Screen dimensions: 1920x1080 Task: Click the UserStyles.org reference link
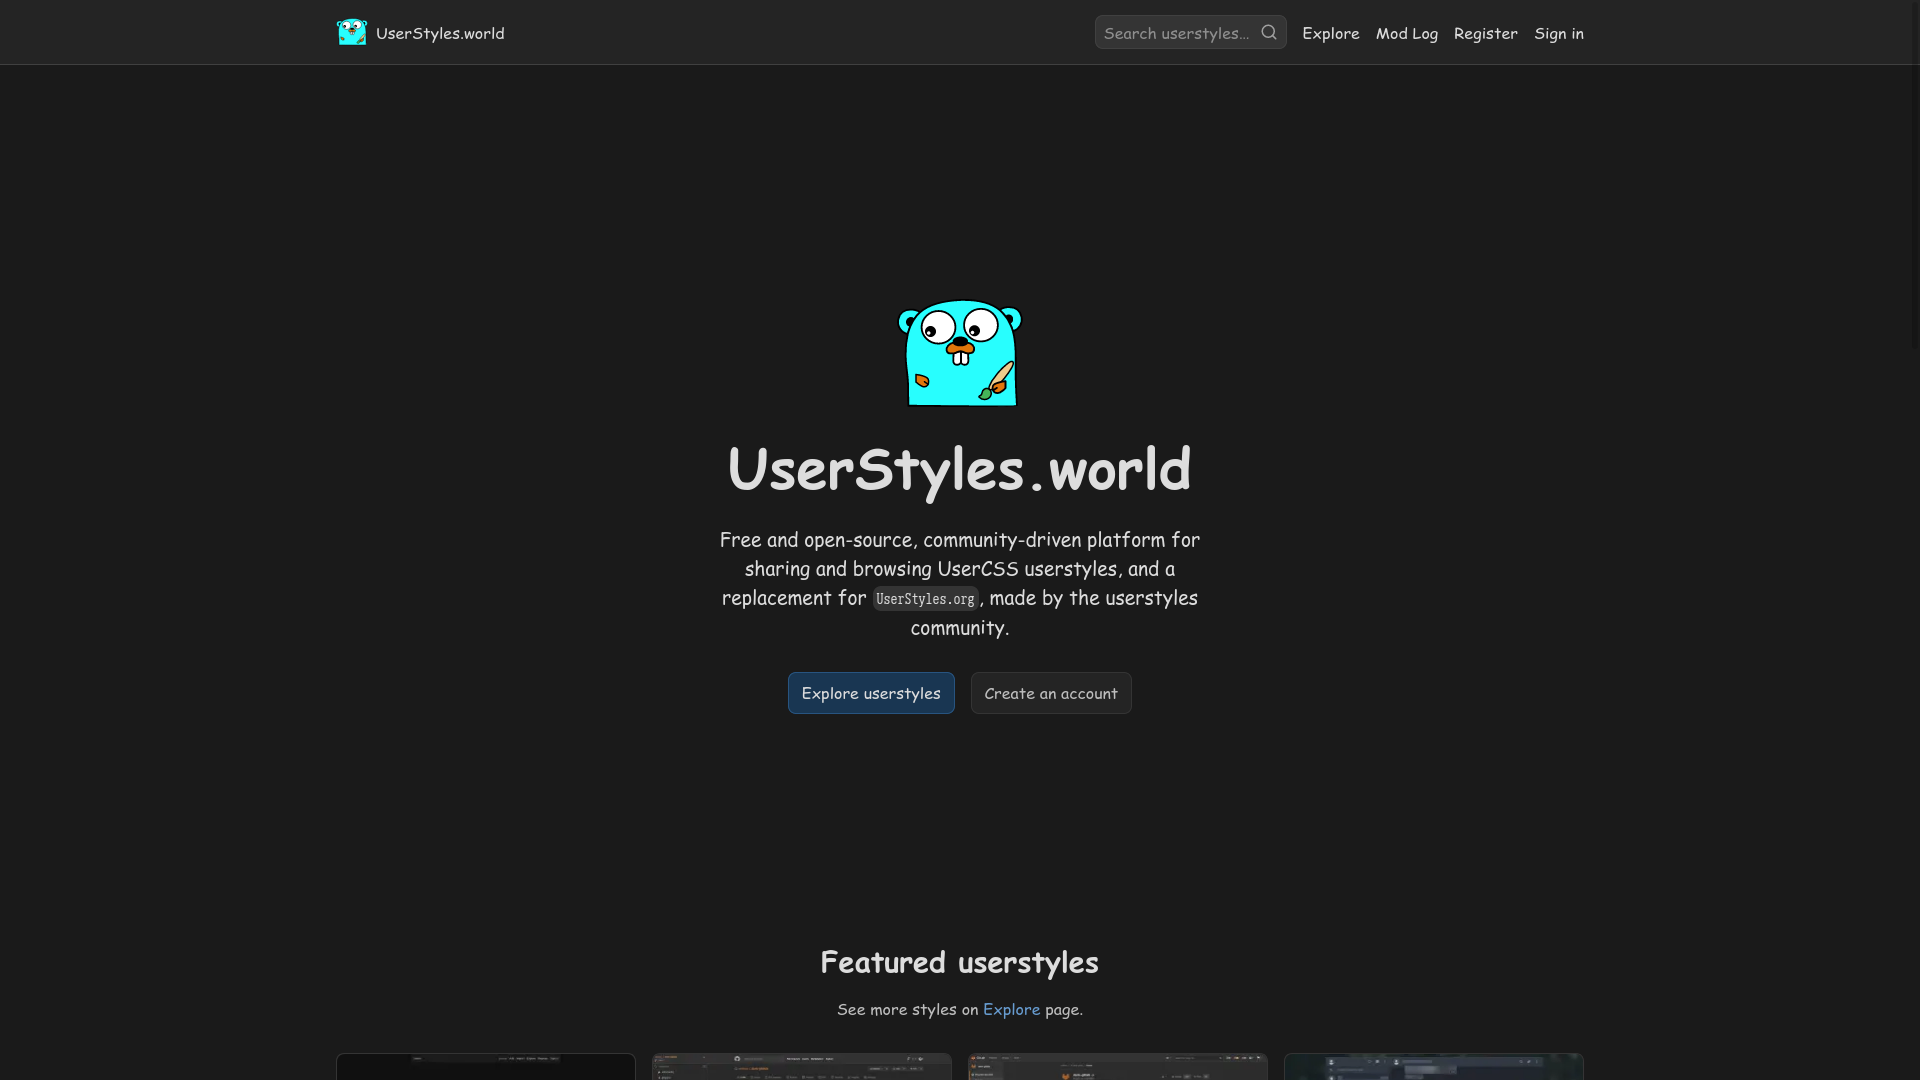click(x=924, y=597)
